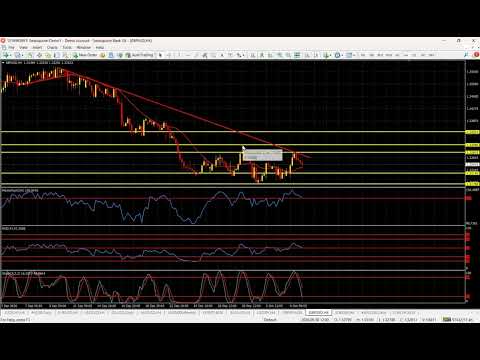This screenshot has height=360, width=480.
Task: Open the Charts menu
Action: 52,48
